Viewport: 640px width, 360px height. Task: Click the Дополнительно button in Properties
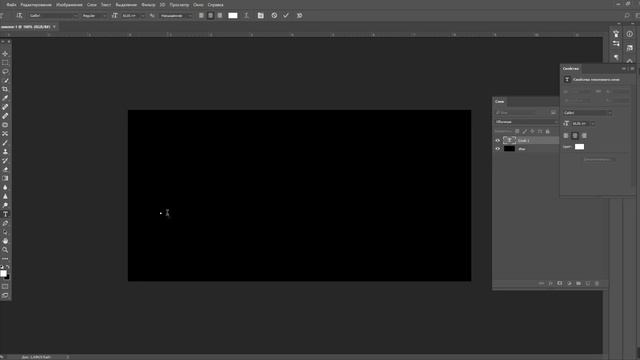(x=599, y=160)
